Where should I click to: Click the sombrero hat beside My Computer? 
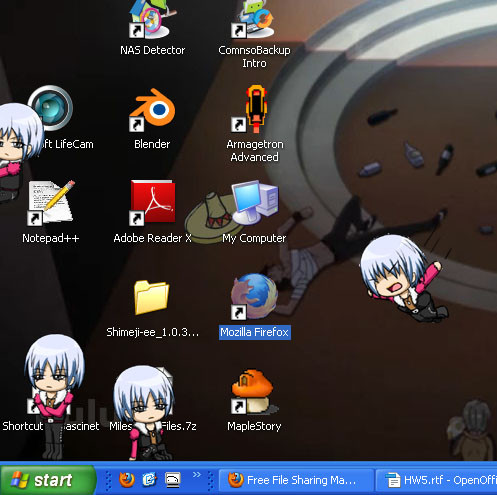(x=212, y=217)
